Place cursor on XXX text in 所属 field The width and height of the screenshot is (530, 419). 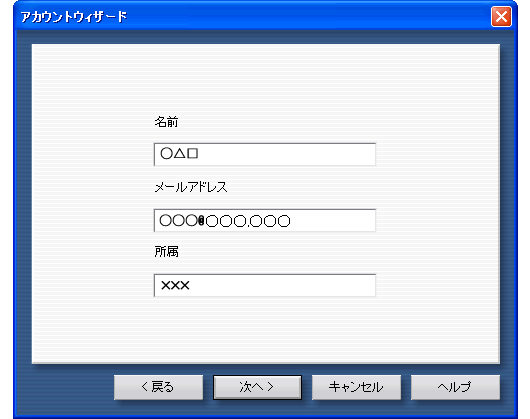pyautogui.click(x=175, y=286)
